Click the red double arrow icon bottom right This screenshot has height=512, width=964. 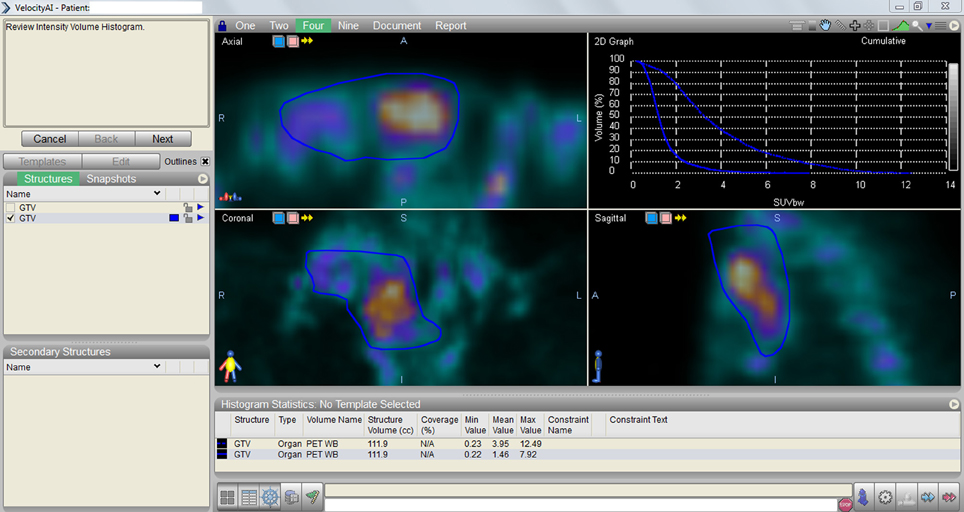click(949, 497)
